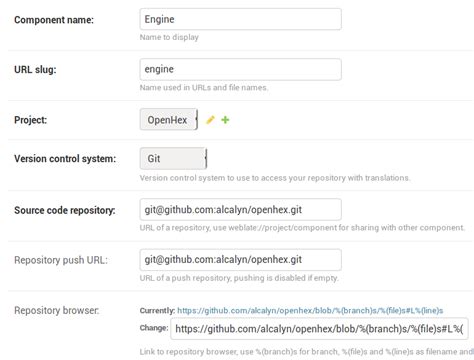Click the Component name field containing Engine
474x360 pixels.
coord(241,19)
